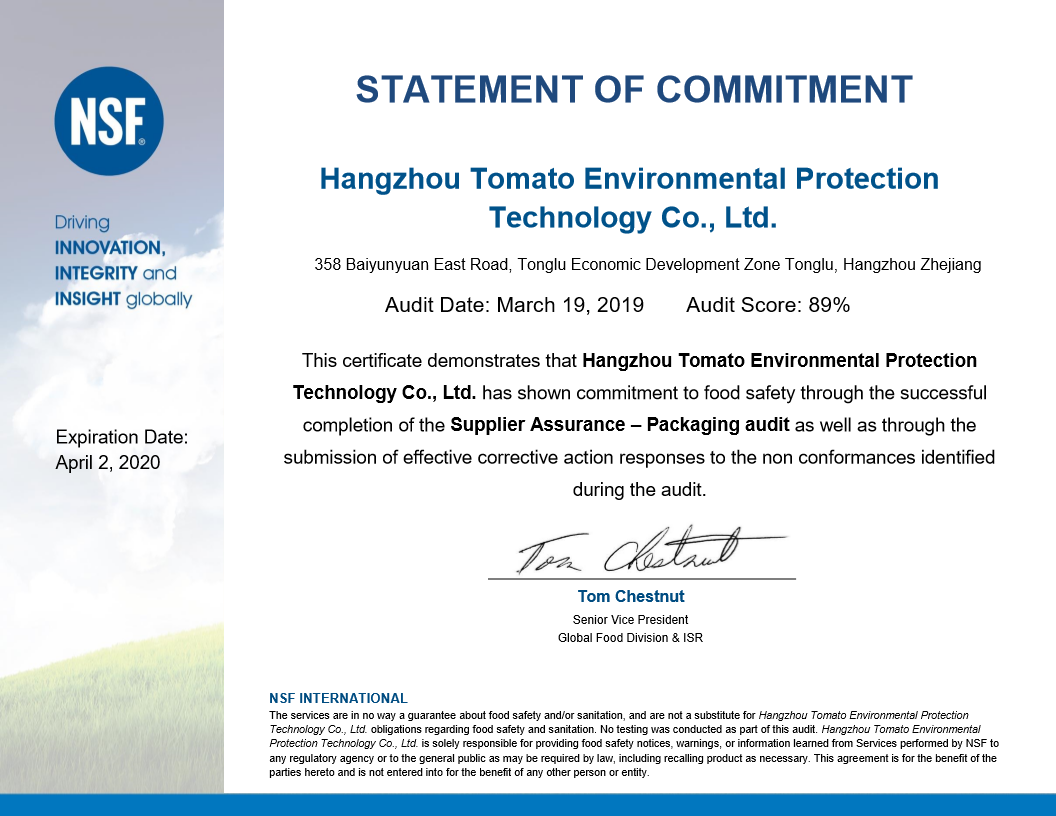
Task: Select the printed name 'Tom Chestnut'
Action: pos(630,597)
